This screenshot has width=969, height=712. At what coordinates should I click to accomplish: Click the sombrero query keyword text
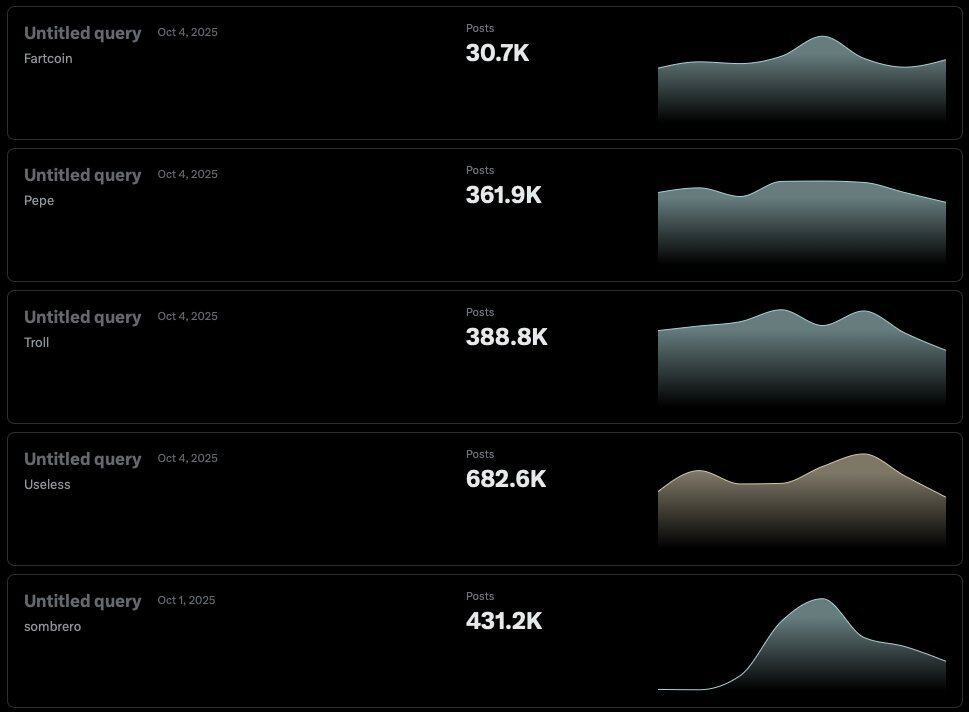tap(52, 626)
